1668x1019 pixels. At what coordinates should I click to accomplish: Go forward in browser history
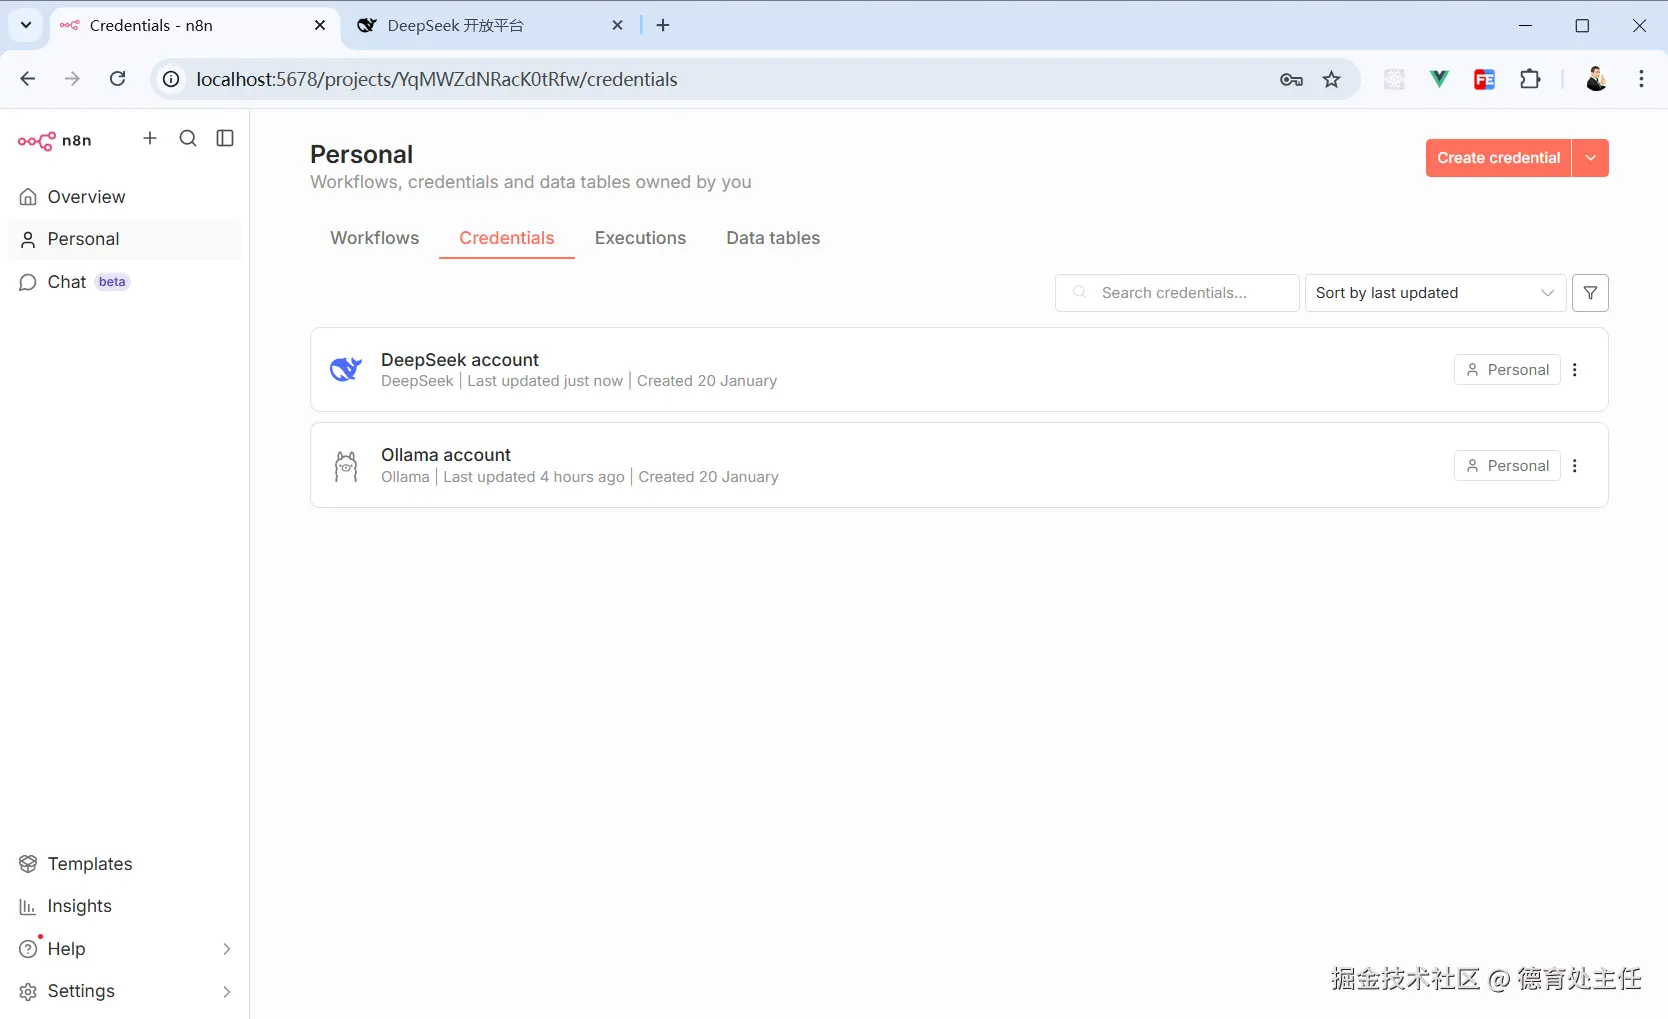click(72, 79)
